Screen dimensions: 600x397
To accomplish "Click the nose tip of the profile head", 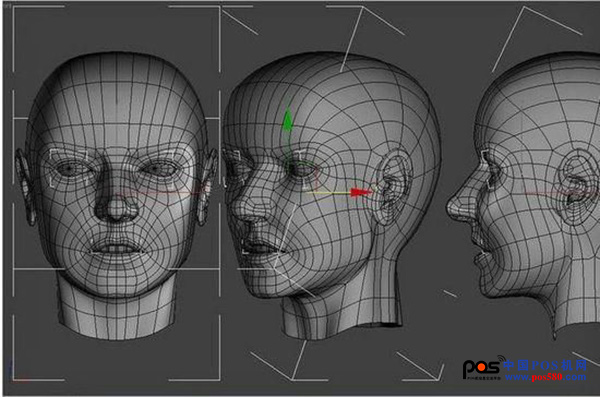I will 452,209.
